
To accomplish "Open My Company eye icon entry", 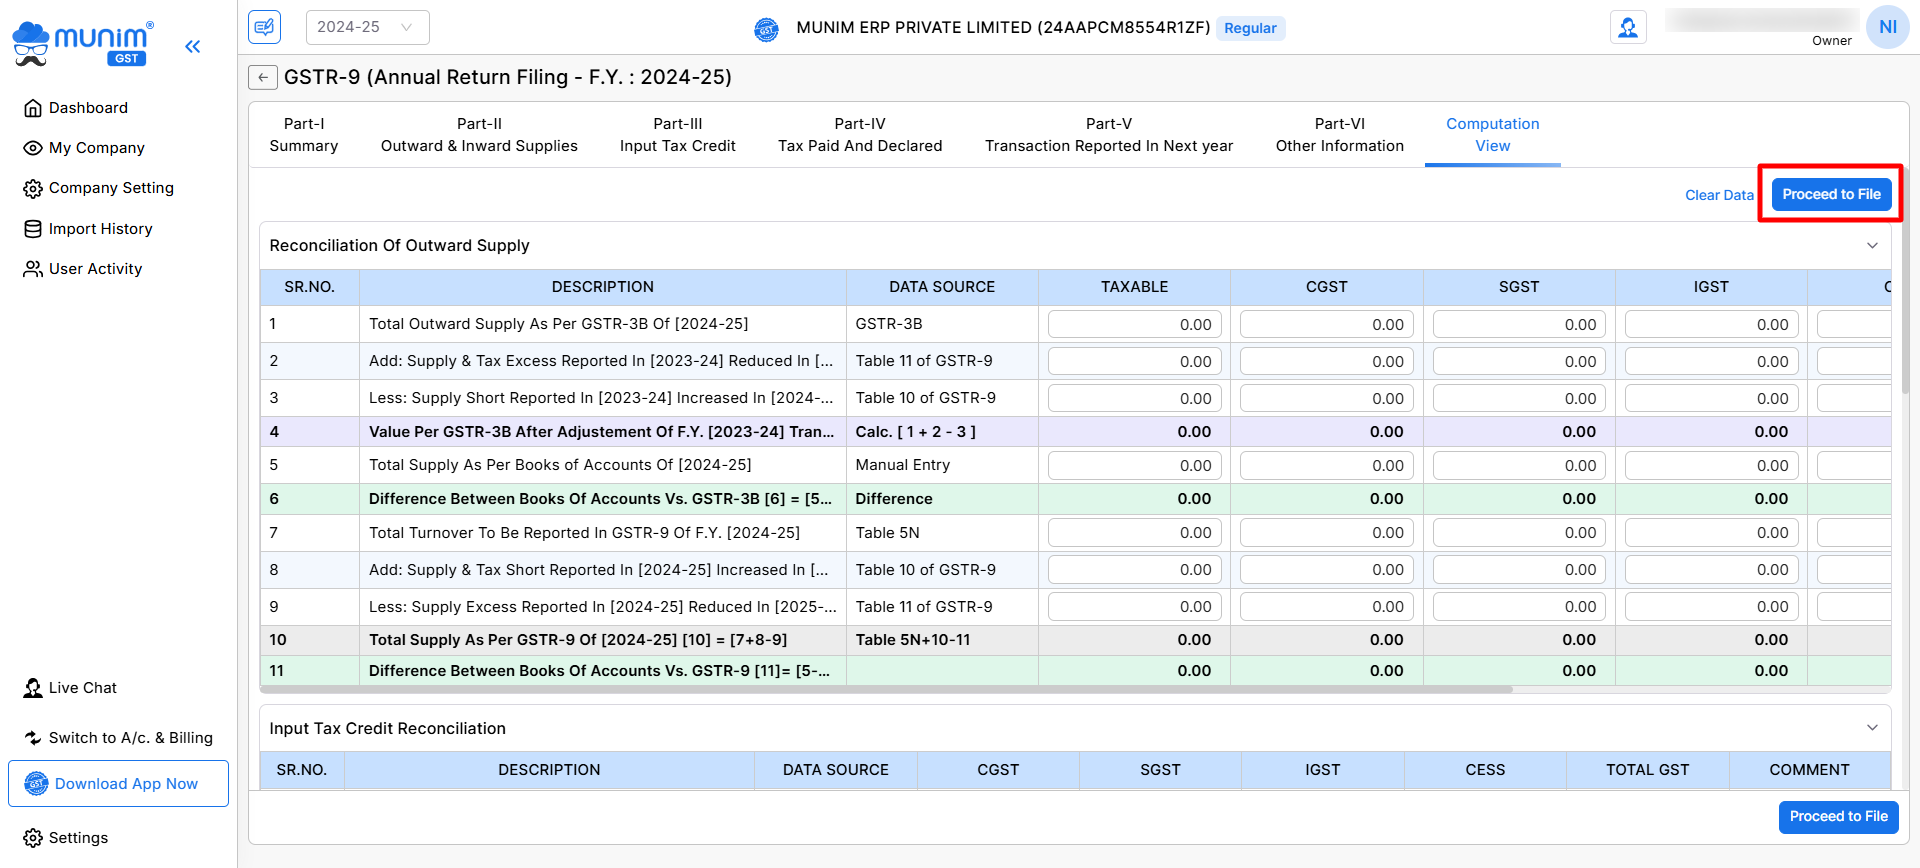I will tap(84, 148).
